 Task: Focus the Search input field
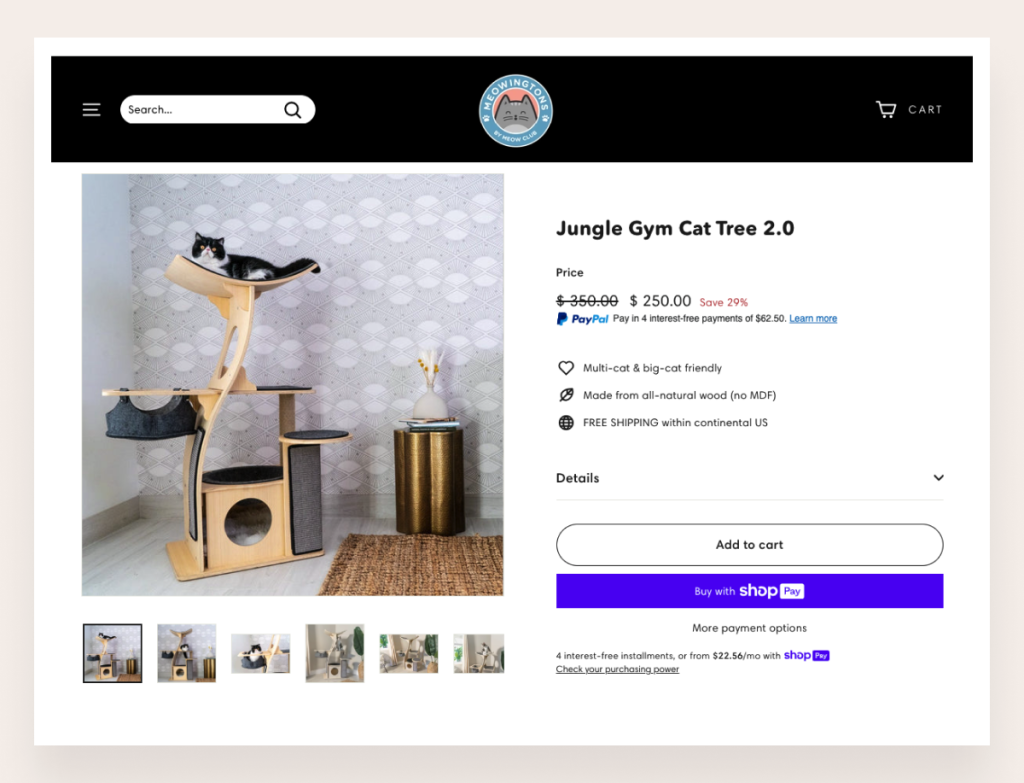pos(202,110)
